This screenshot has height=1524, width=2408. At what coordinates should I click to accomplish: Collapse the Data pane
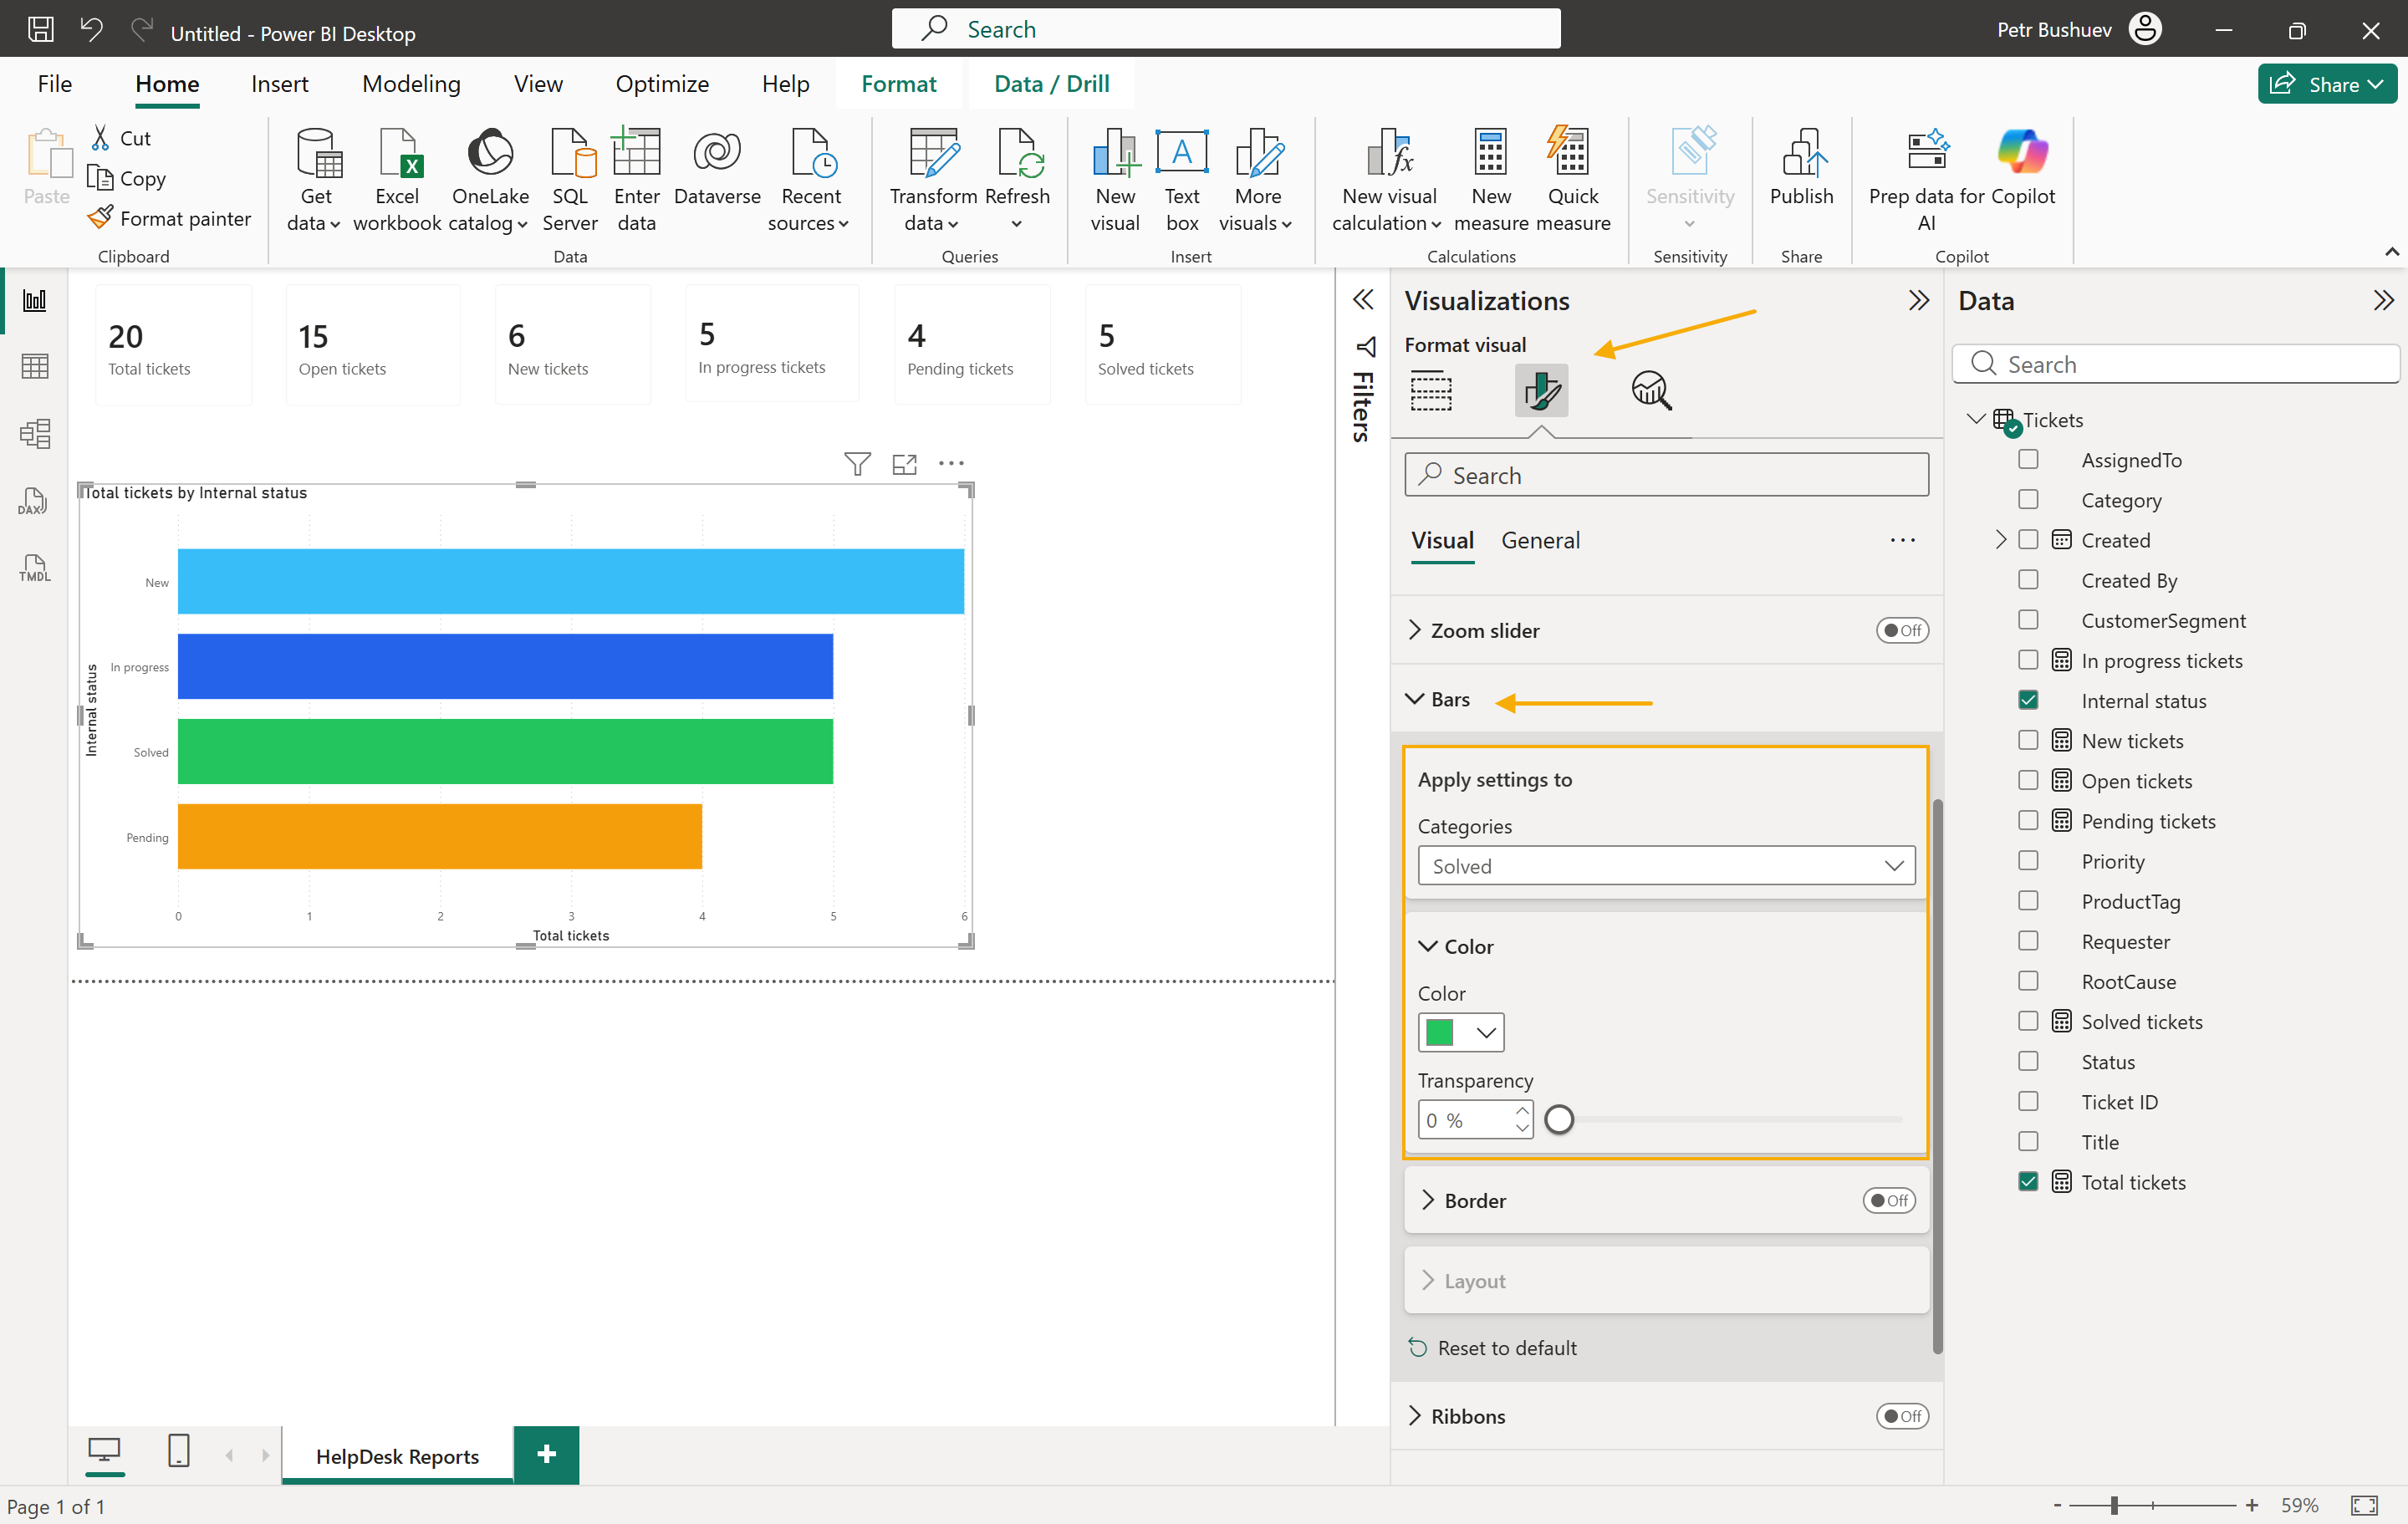coord(2383,300)
